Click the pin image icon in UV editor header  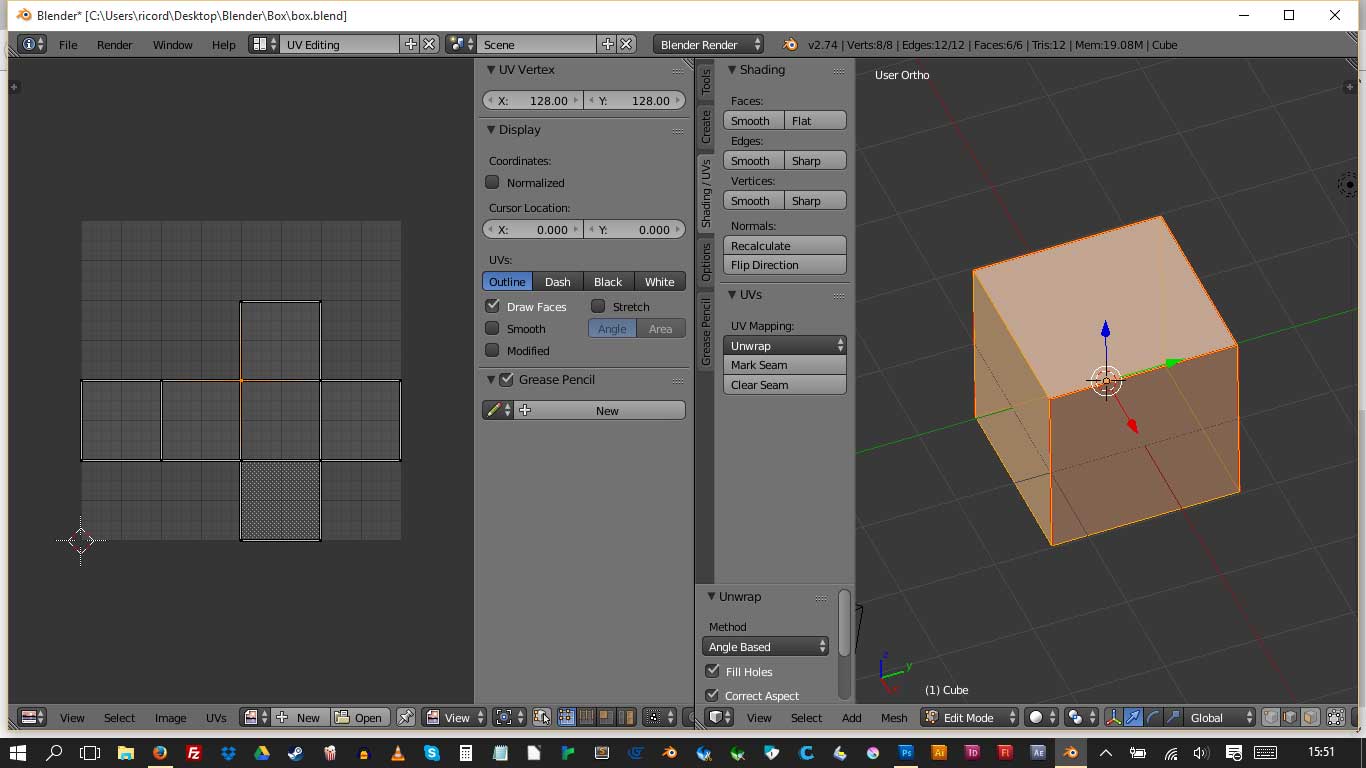[x=405, y=717]
